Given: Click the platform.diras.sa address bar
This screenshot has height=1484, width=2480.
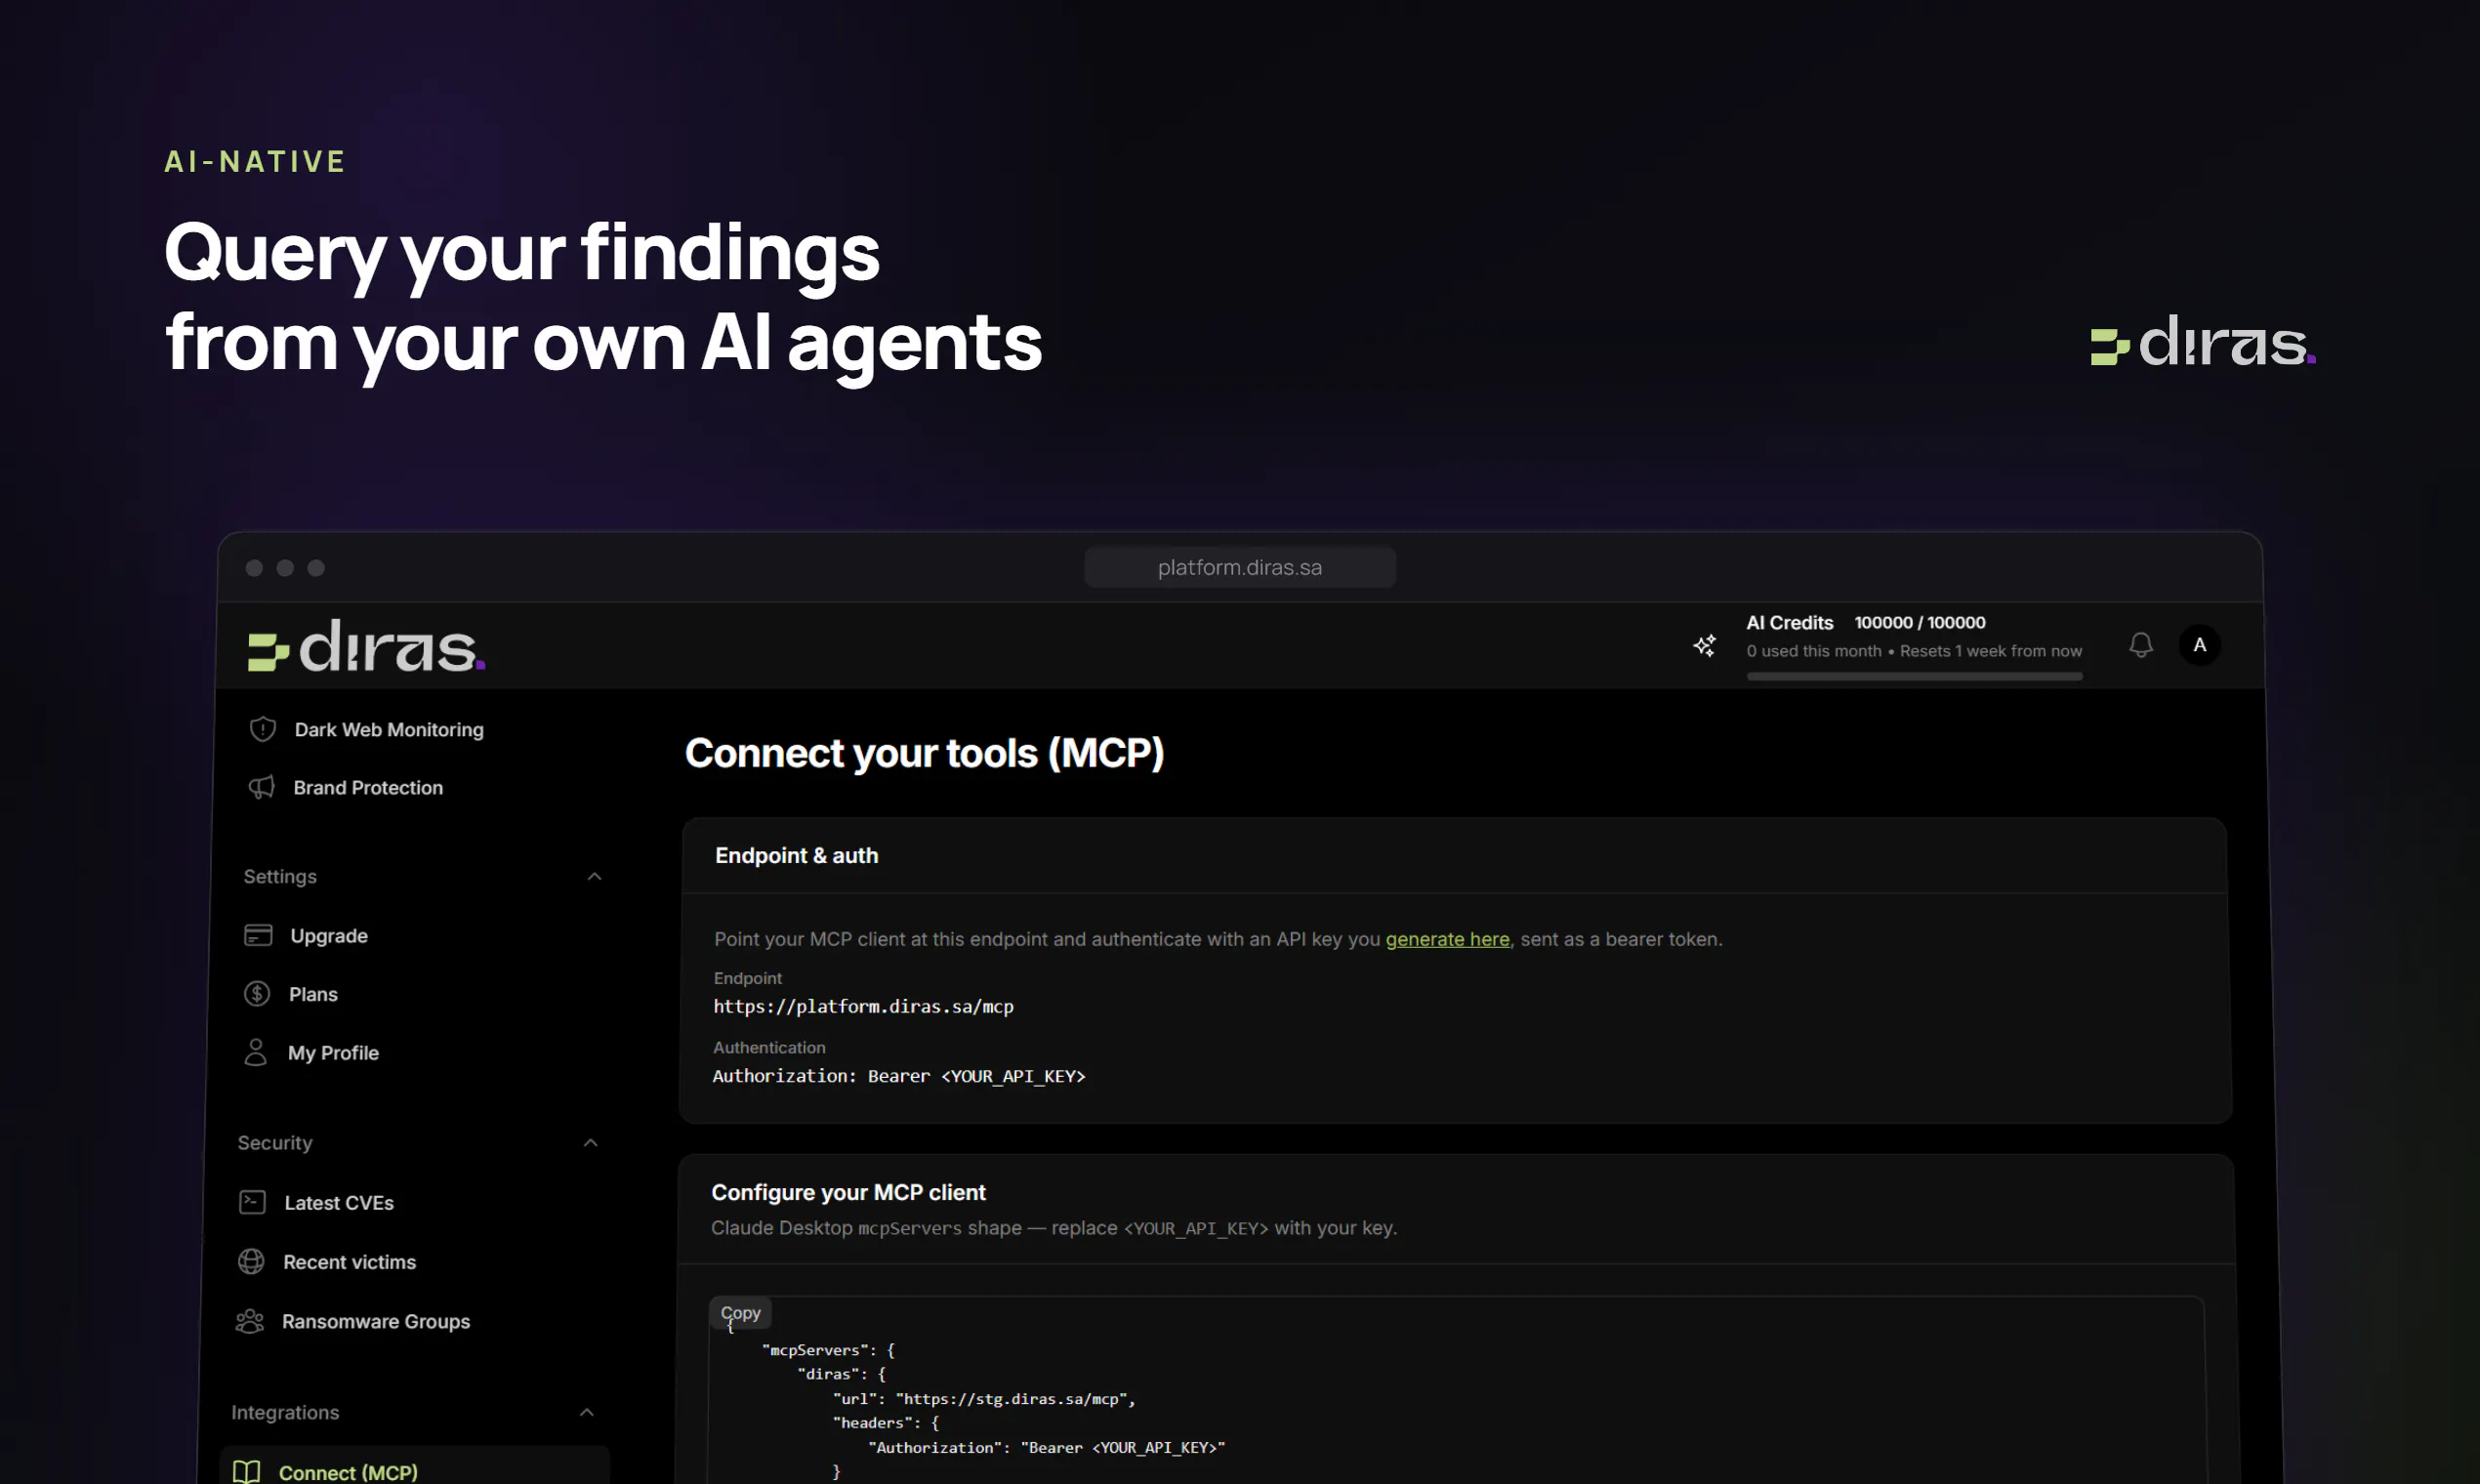Looking at the screenshot, I should coord(1240,568).
